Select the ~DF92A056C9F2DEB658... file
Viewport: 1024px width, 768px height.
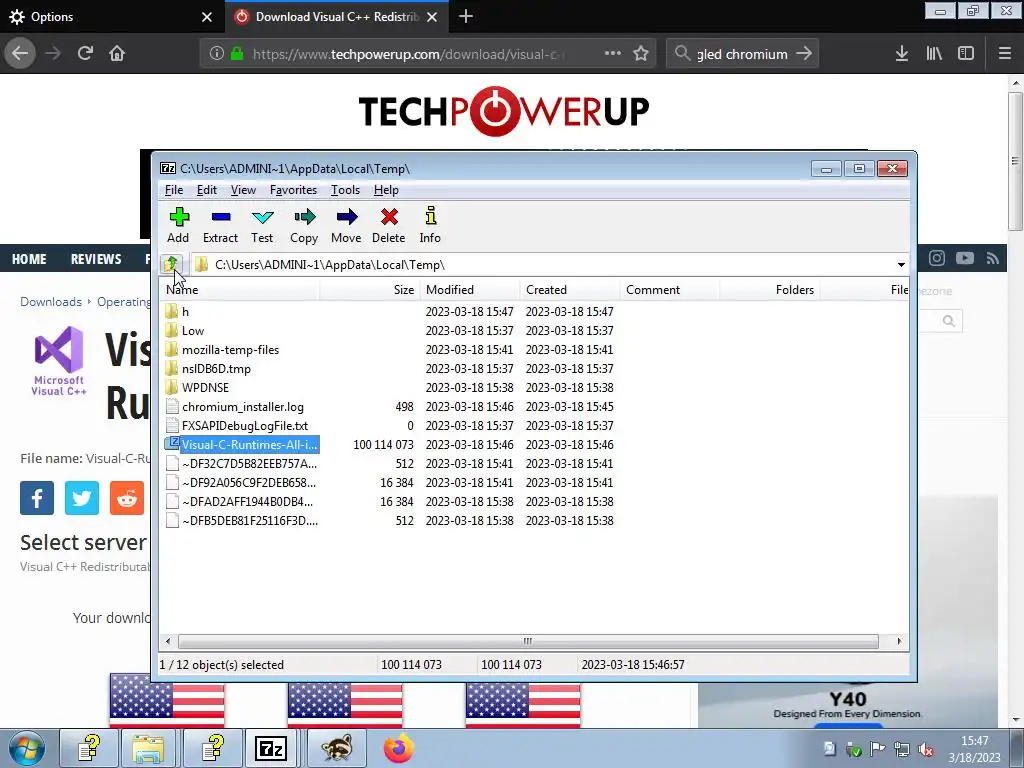coord(248,483)
